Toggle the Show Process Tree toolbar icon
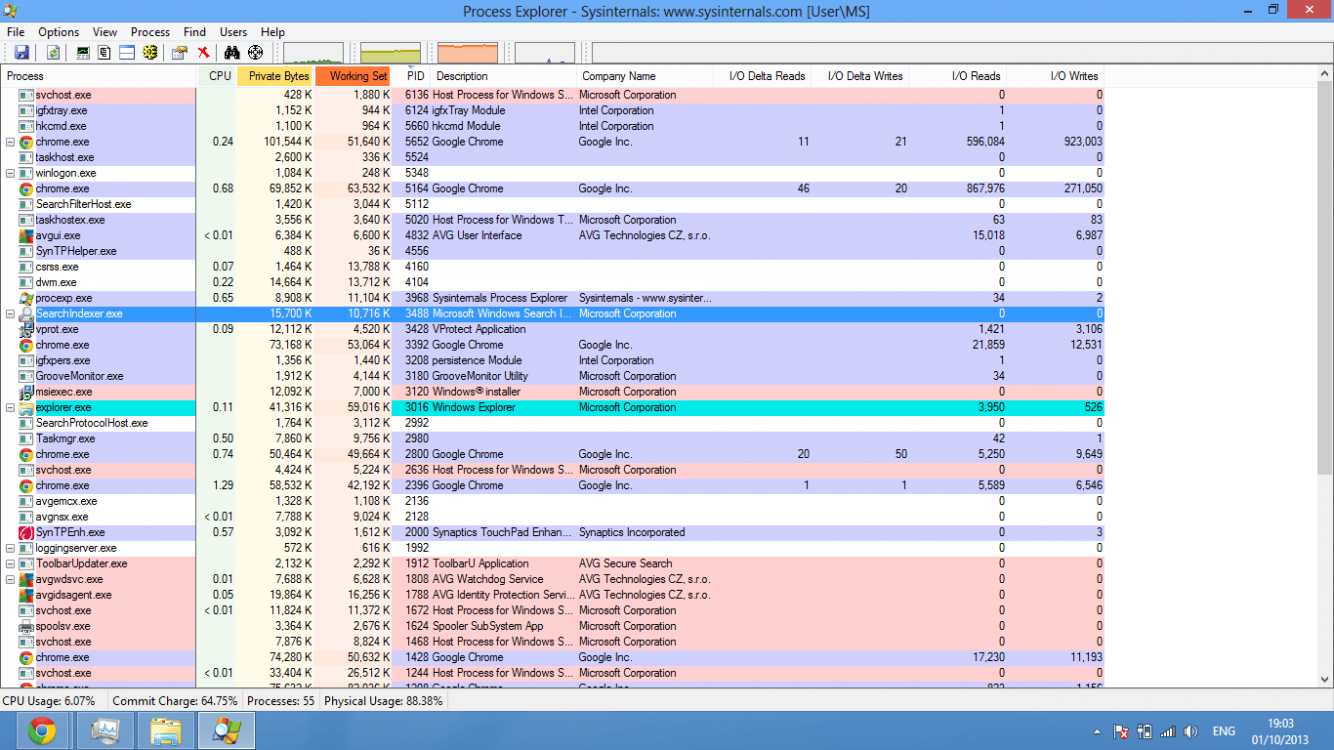Screen dimensions: 1334x750 [x=105, y=53]
